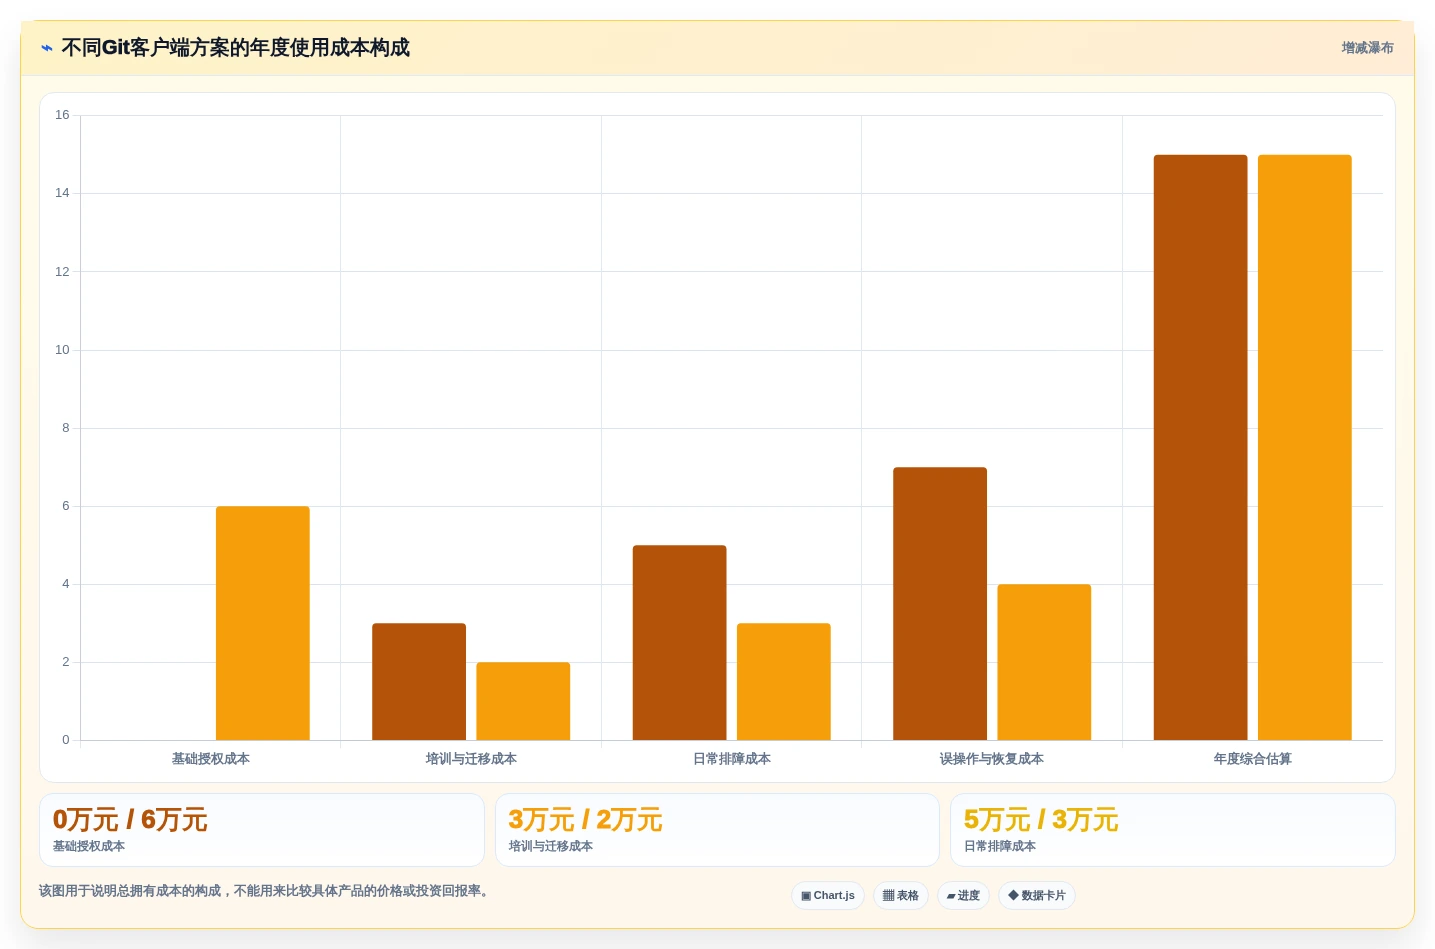The image size is (1435, 949).
Task: Click the y-axis value 16
Action: (63, 115)
